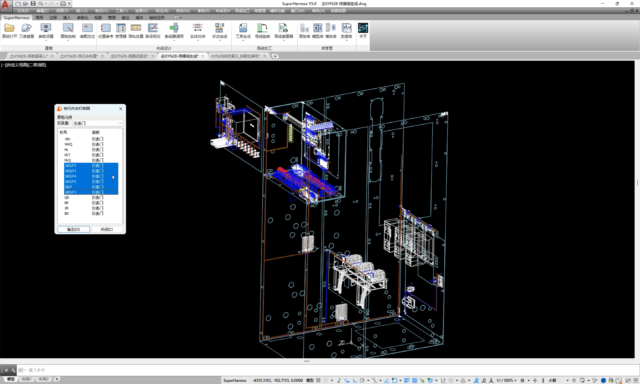The height and width of the screenshot is (384, 640).
Task: Select the path planning chart icon with red line
Action: [153, 28]
